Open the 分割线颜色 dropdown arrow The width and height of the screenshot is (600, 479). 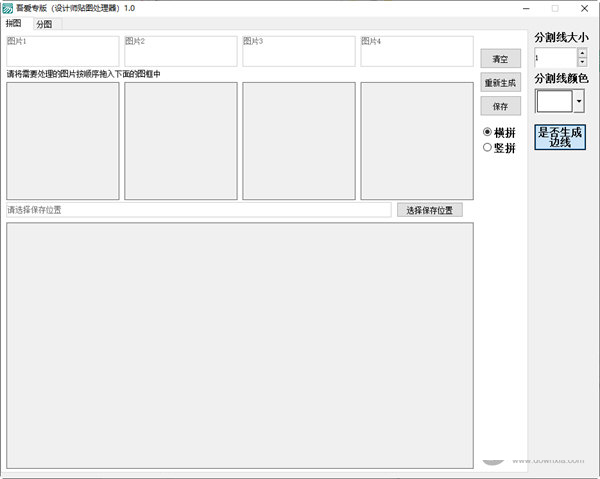[x=578, y=101]
